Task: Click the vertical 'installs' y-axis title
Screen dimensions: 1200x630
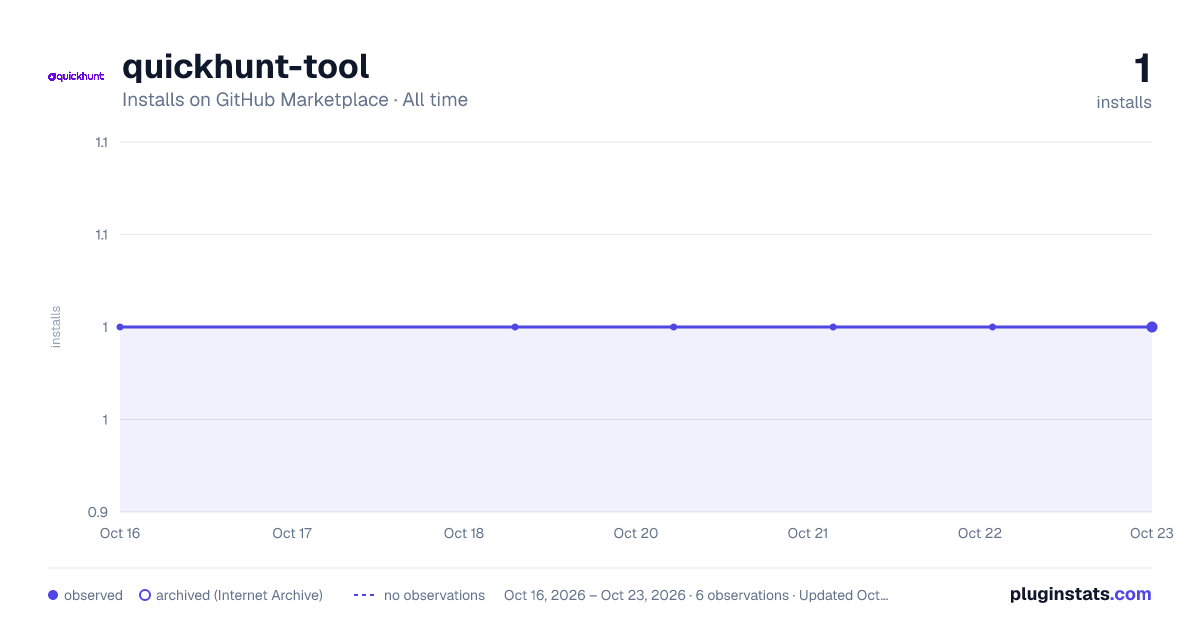Action: tap(56, 327)
